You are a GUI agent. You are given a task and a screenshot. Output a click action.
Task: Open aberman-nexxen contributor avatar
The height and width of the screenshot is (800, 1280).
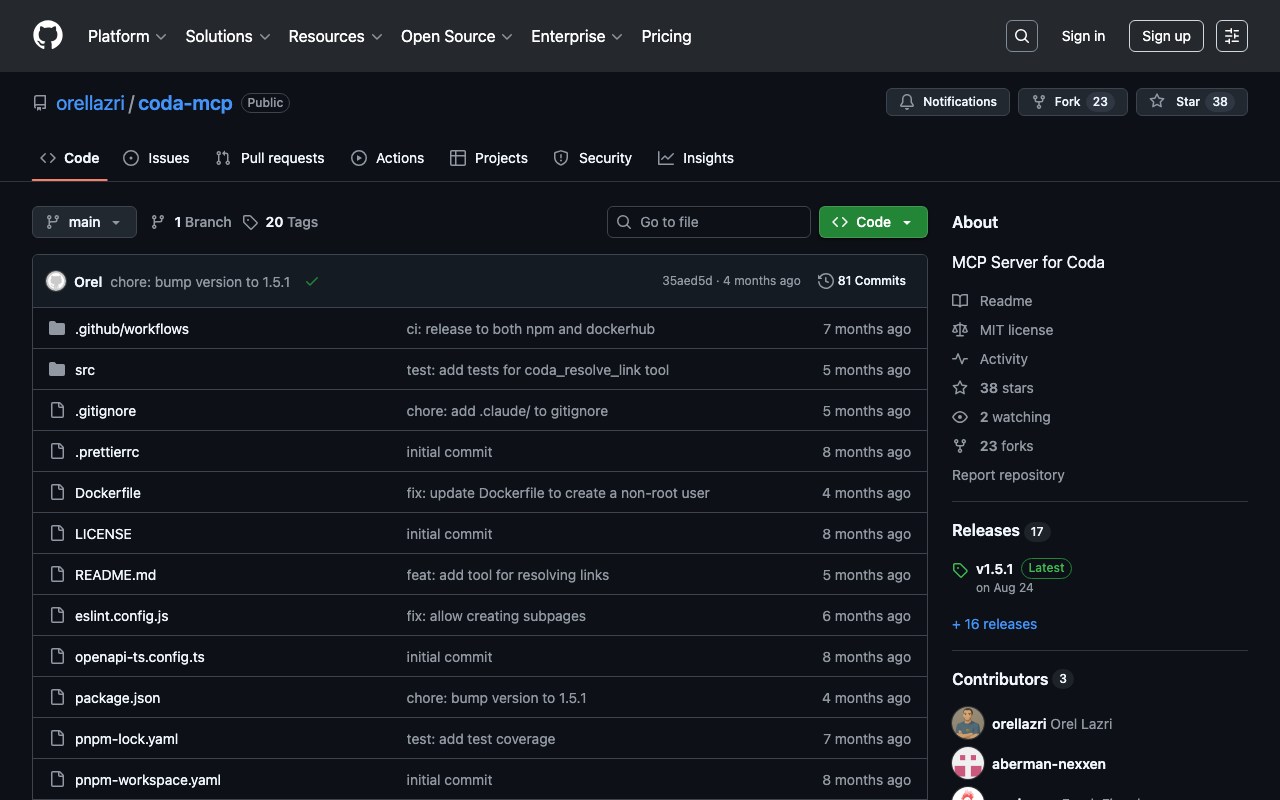968,764
